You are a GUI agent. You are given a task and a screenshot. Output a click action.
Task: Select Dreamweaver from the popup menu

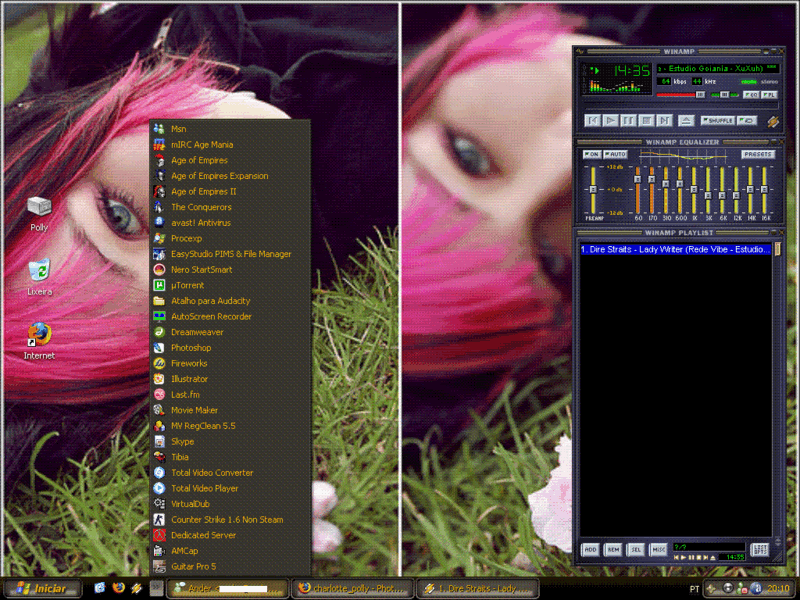pyautogui.click(x=197, y=332)
